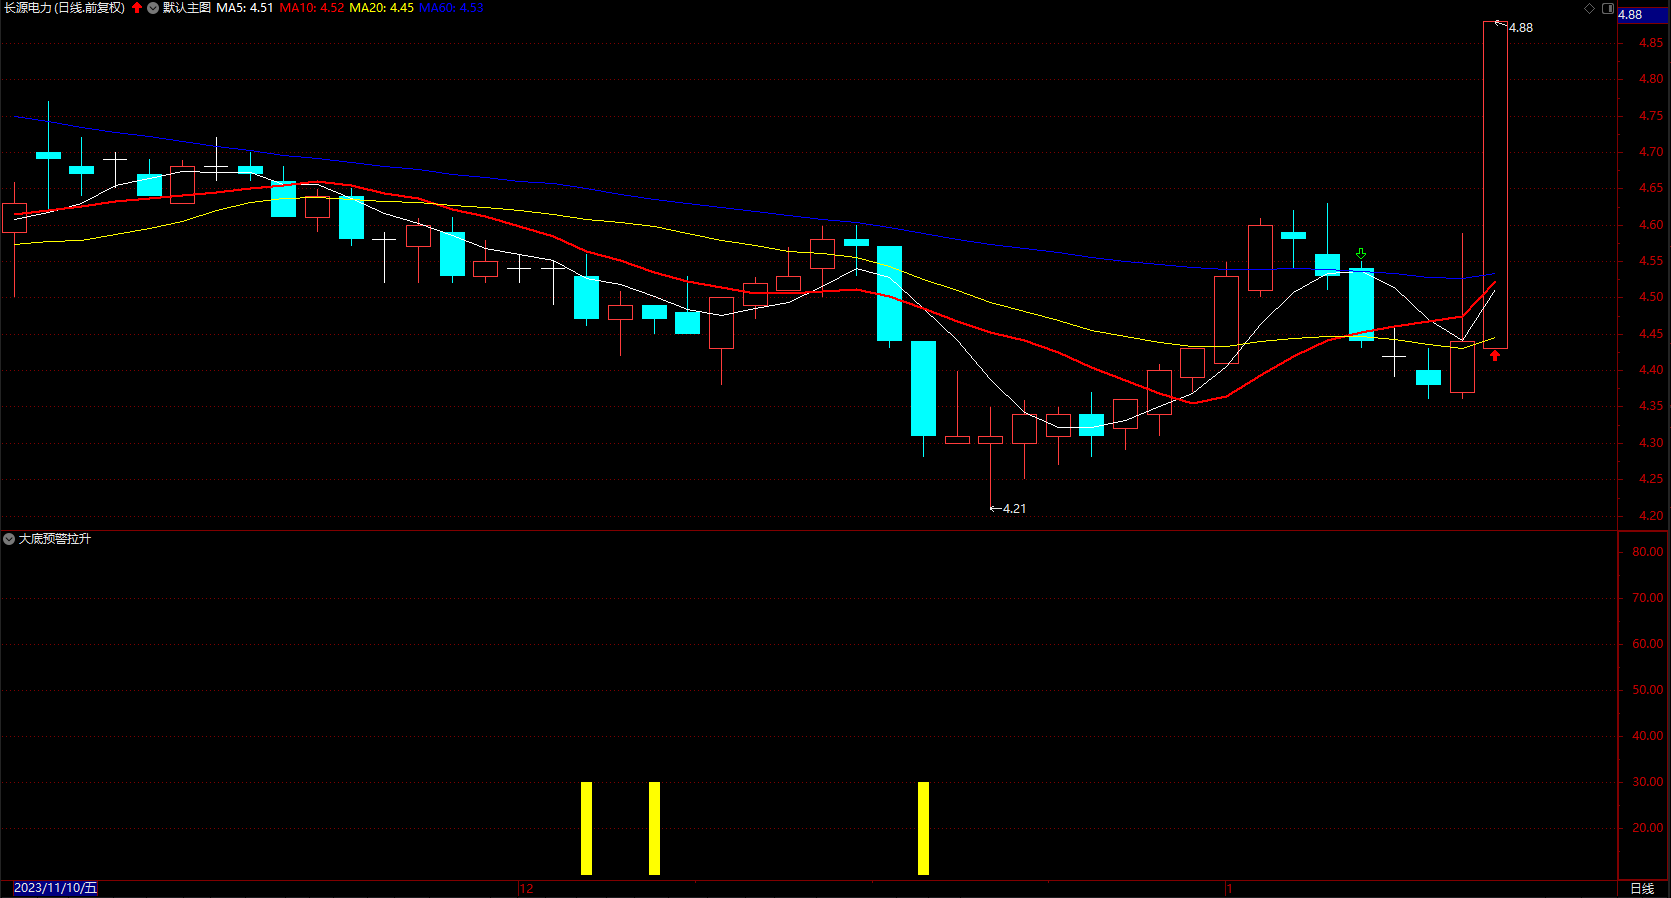
Task: Click the December '12' timeline marker
Action: tap(527, 889)
